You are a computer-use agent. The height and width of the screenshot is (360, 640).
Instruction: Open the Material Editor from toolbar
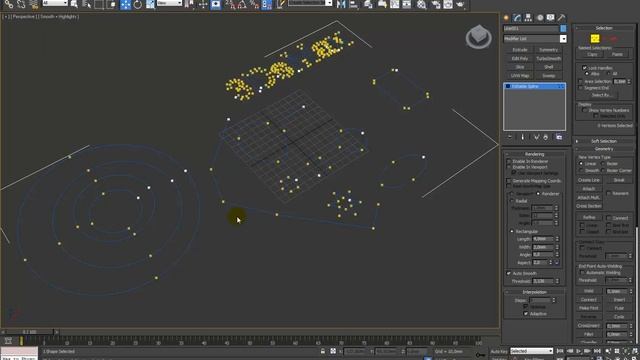click(421, 4)
